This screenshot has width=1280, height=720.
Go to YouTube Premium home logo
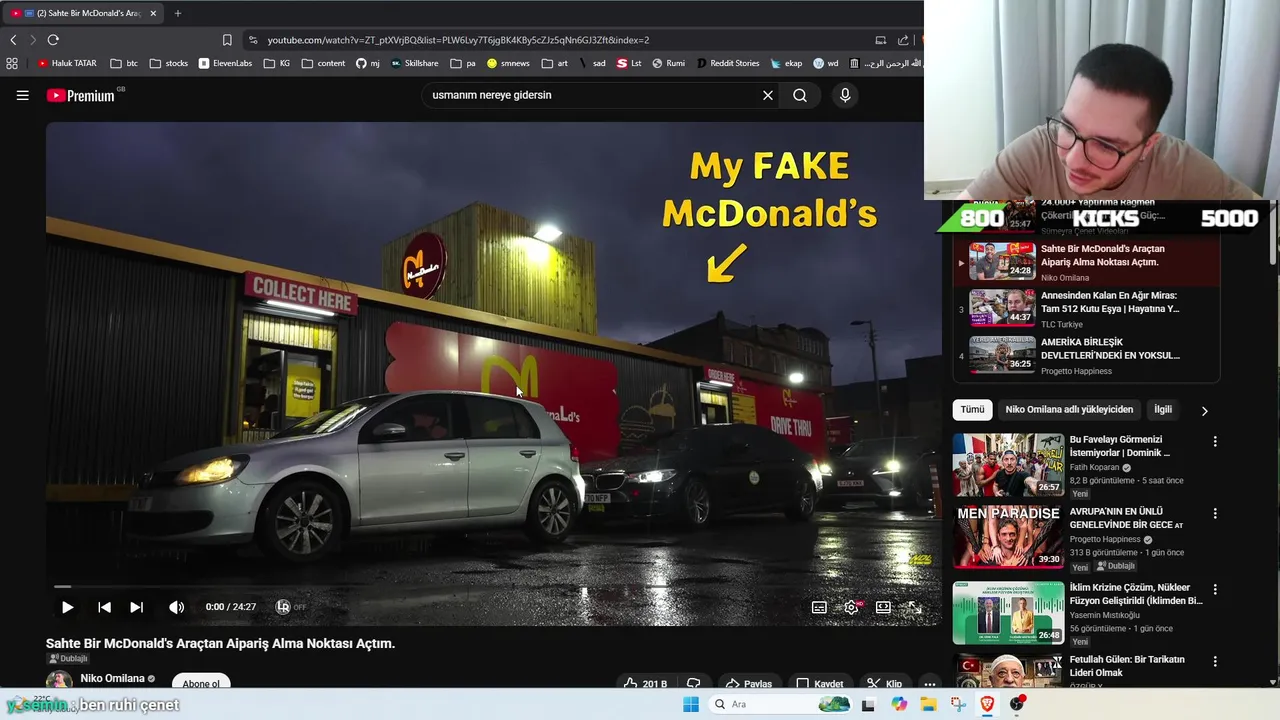81,96
